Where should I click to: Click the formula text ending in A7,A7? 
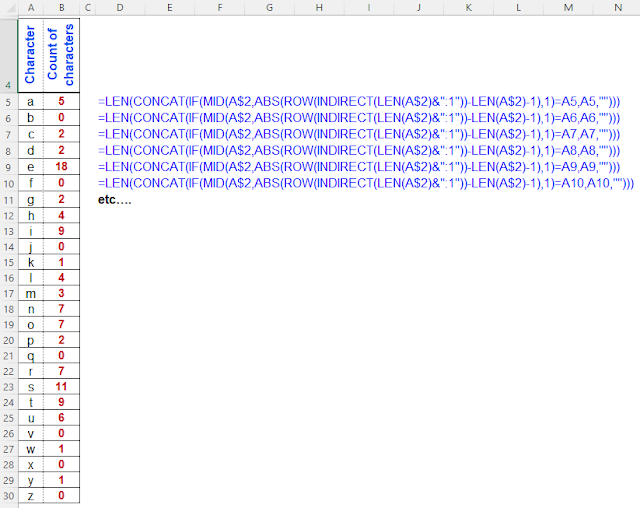(359, 134)
